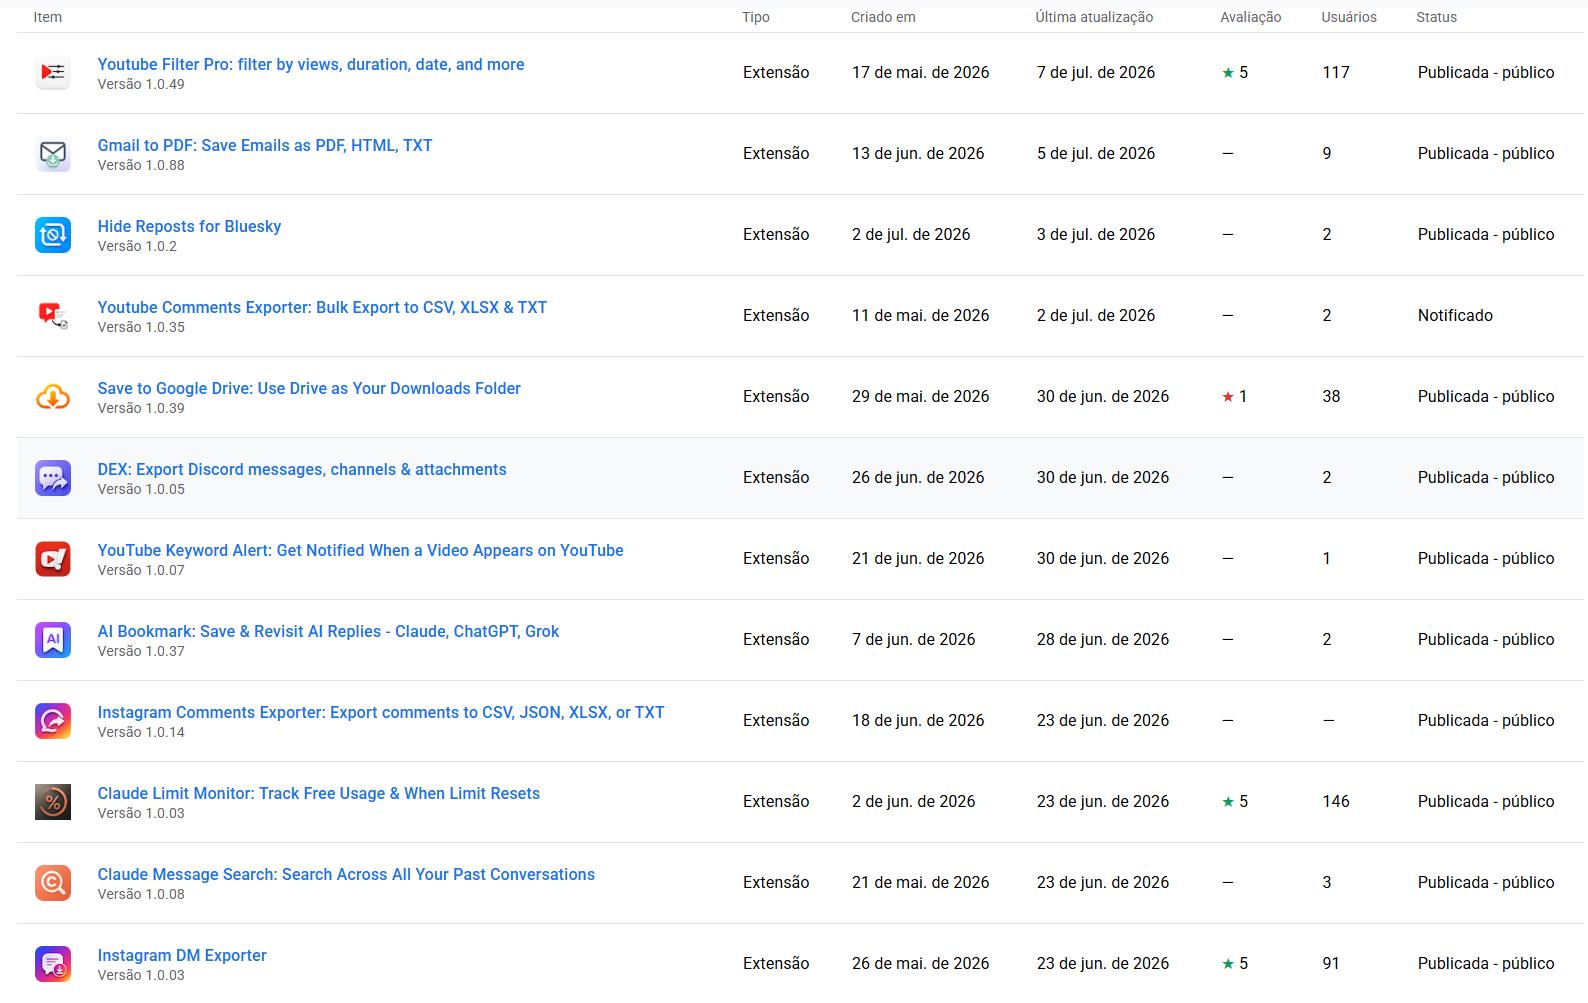Click update date 7 de jul. de 2026
This screenshot has width=1588, height=1003.
tap(1096, 72)
